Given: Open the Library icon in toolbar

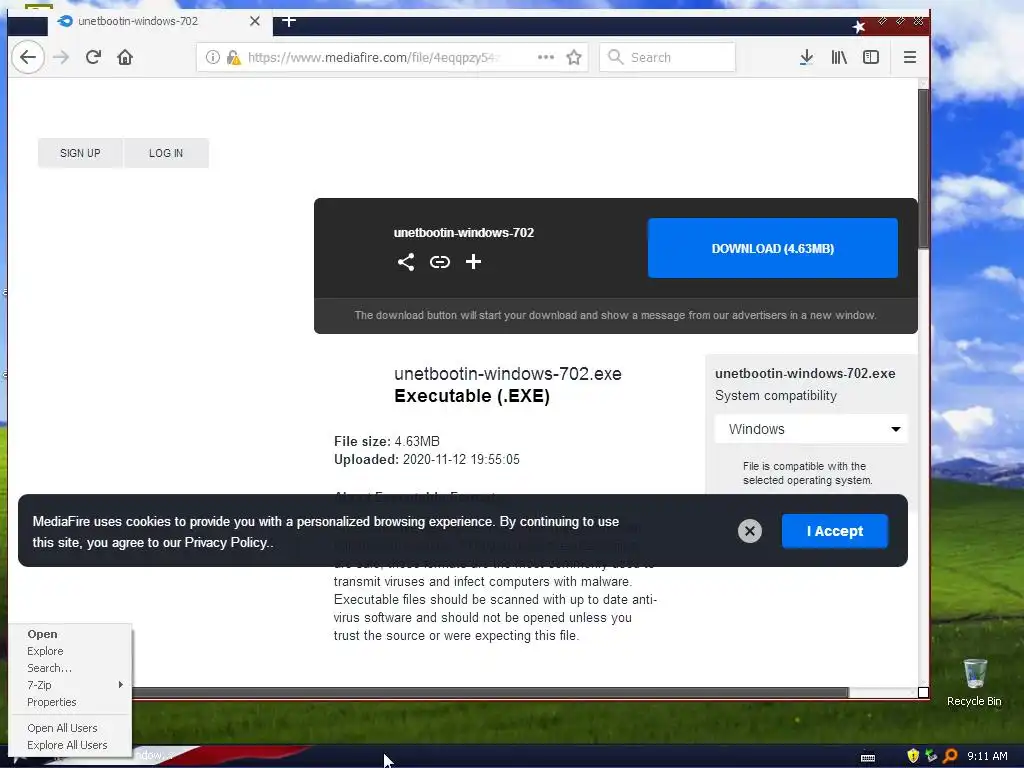Looking at the screenshot, I should click(x=839, y=57).
